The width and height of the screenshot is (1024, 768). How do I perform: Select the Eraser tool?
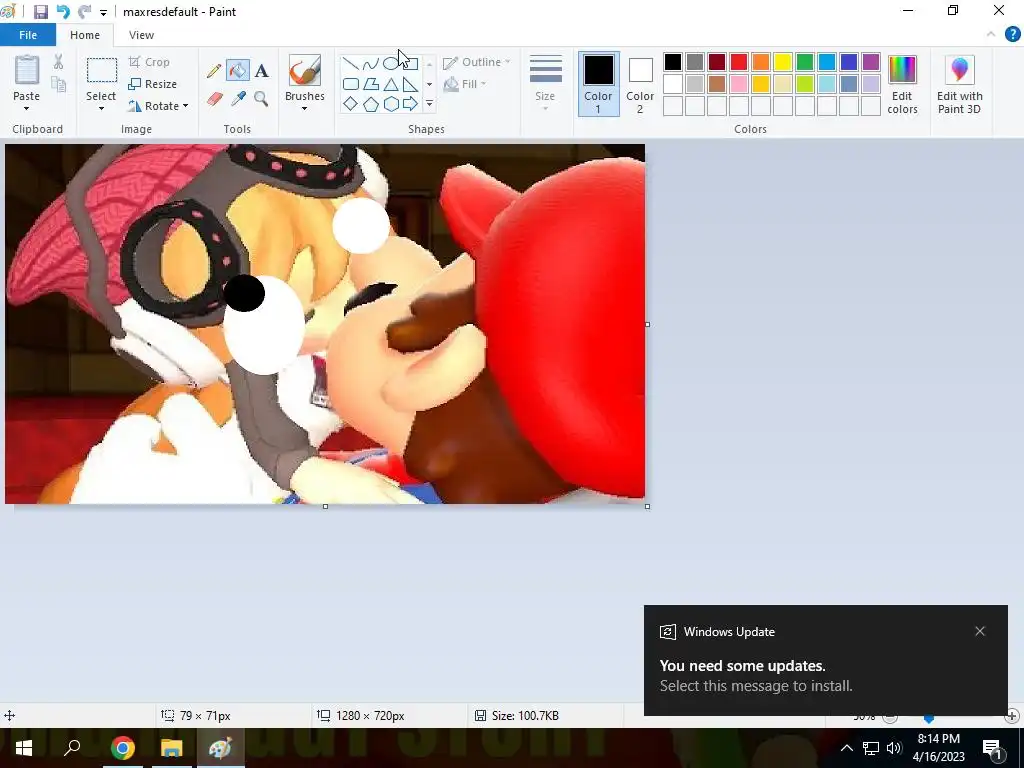(215, 99)
